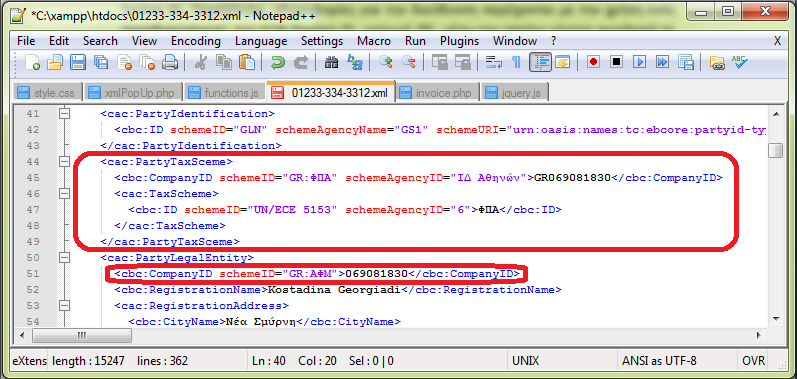The image size is (797, 379).
Task: Click the horizontal scrollbar right arrow
Action: (759, 335)
